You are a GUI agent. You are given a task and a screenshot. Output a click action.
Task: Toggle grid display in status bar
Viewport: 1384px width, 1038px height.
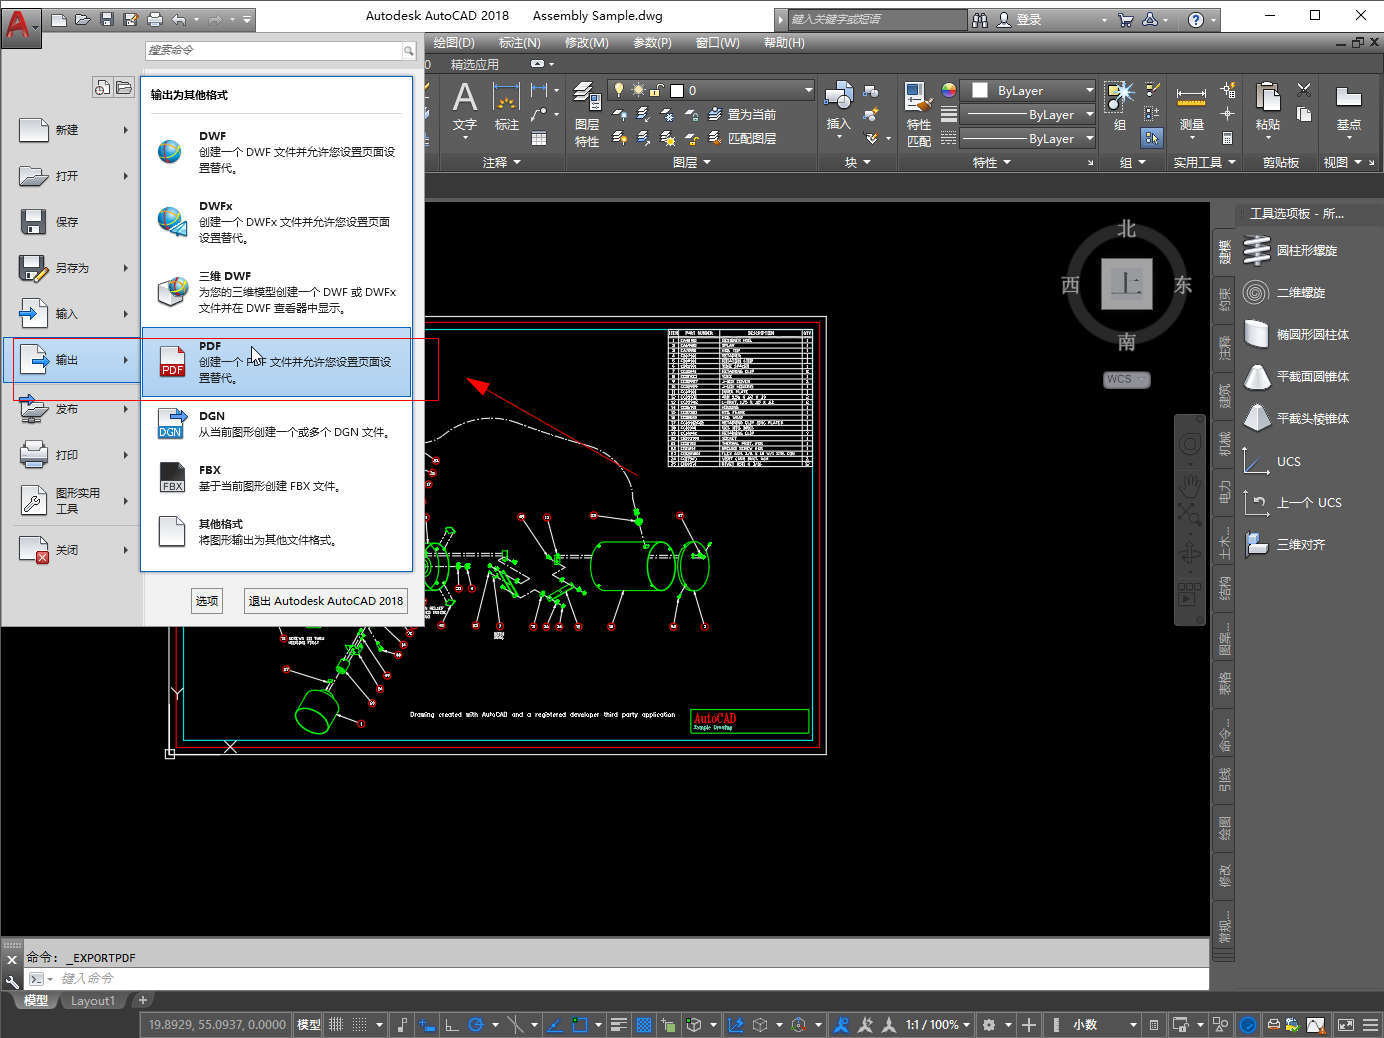(336, 1025)
